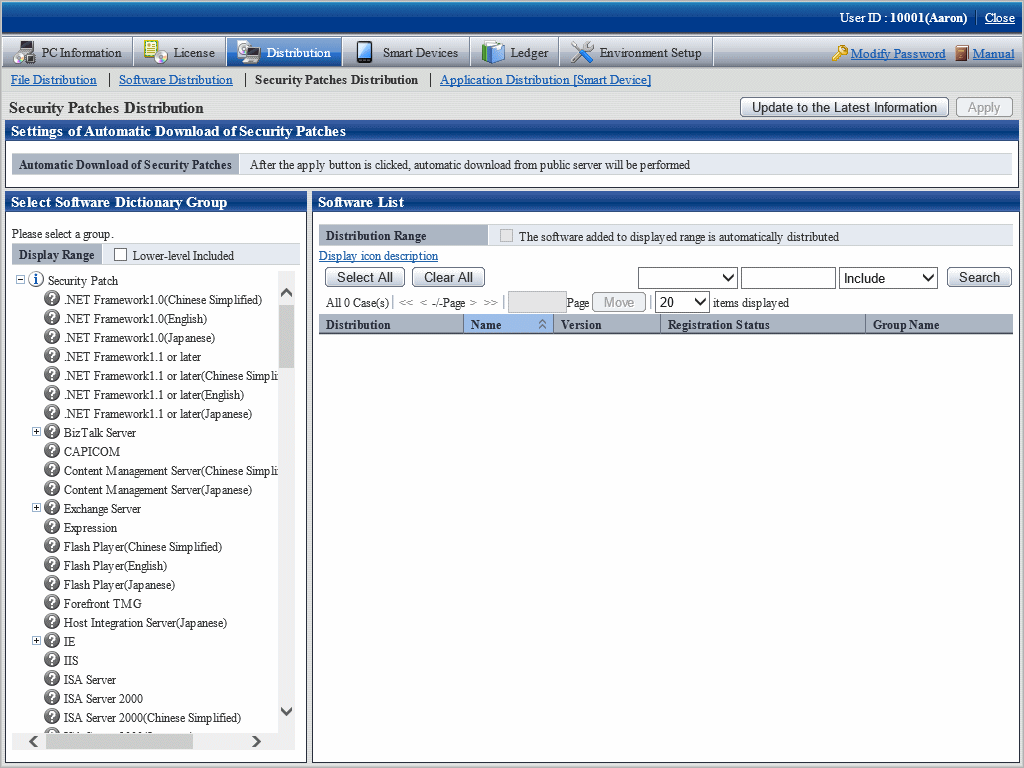Click the Manual book icon
The height and width of the screenshot is (768, 1024).
click(962, 54)
